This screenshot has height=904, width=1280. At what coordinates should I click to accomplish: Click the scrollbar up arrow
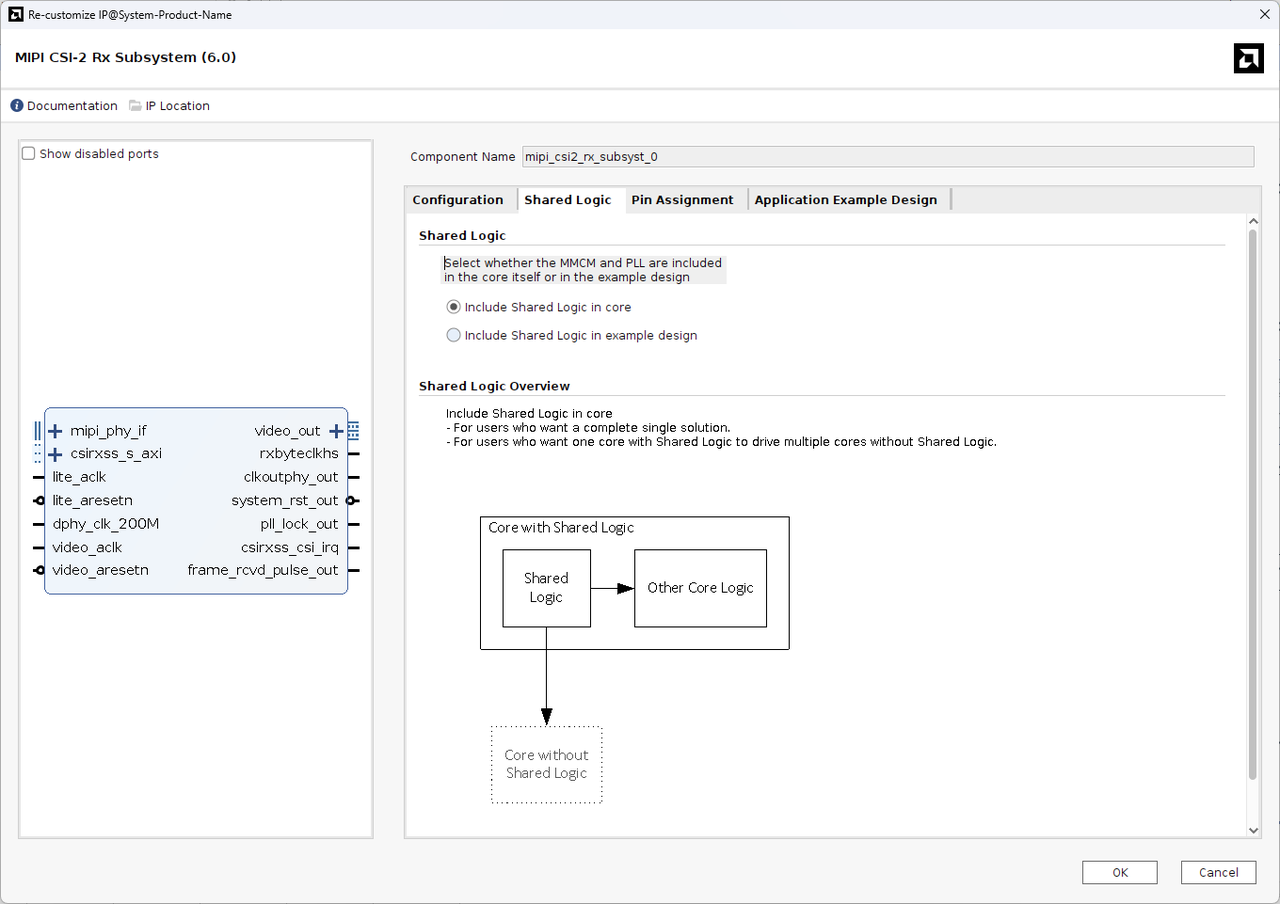point(1253,221)
